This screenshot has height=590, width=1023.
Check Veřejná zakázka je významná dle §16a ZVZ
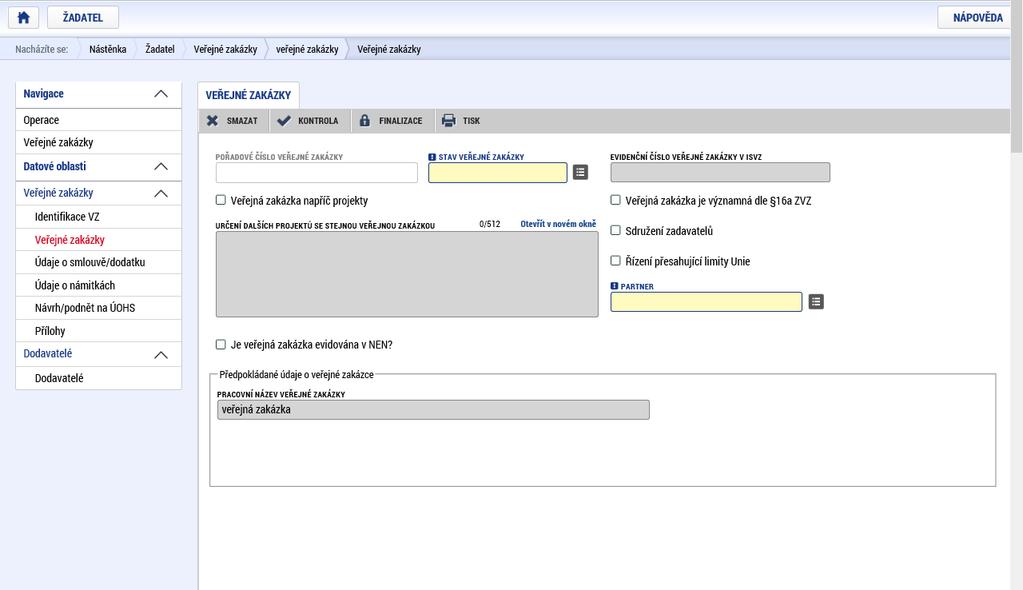point(615,200)
